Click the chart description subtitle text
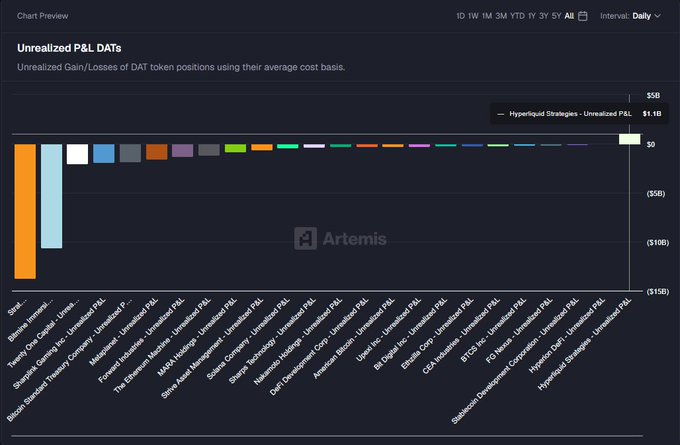This screenshot has height=445, width=680. pos(181,67)
